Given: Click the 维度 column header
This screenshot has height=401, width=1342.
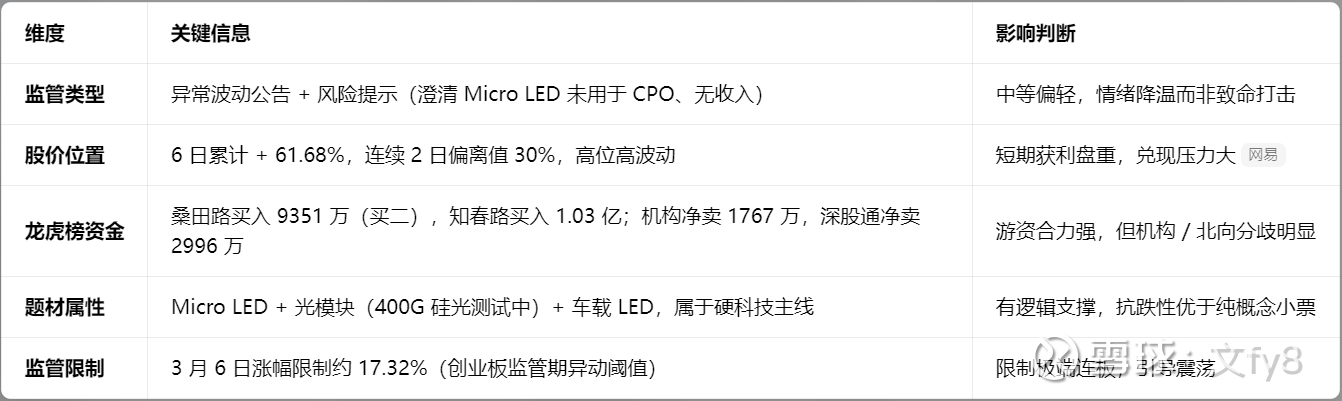Looking at the screenshot, I should (x=45, y=33).
